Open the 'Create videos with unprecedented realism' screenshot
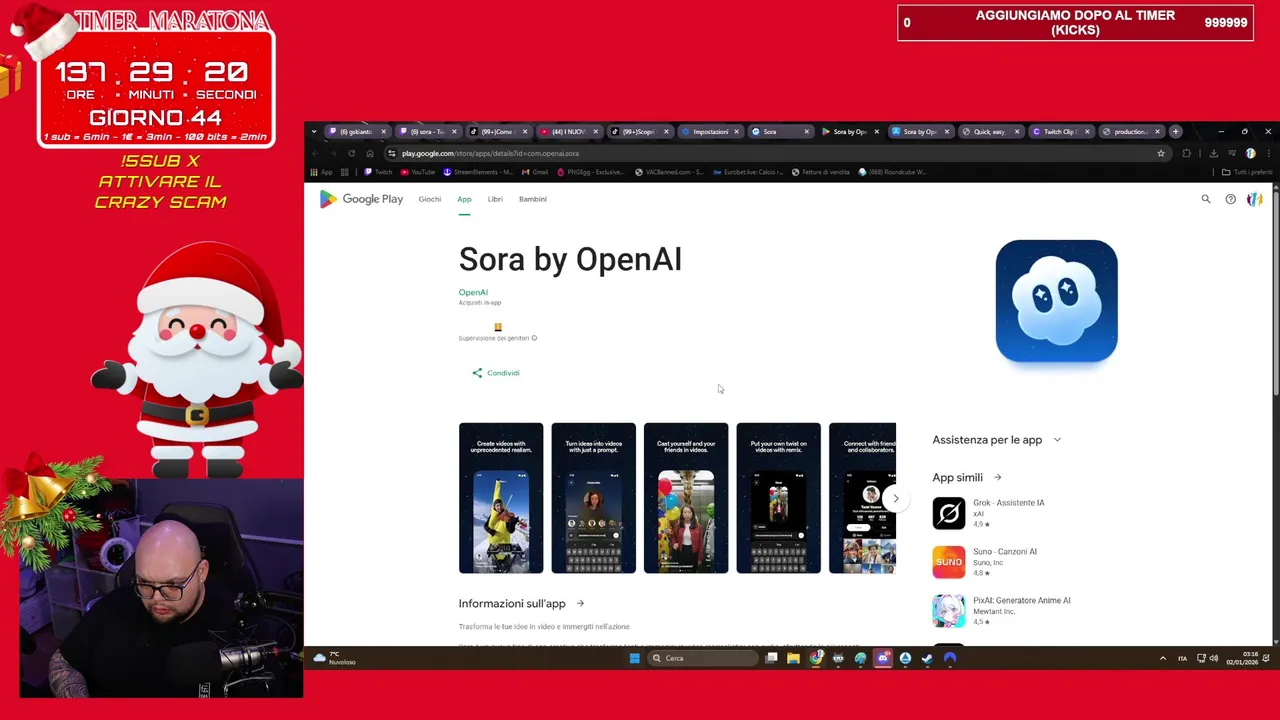This screenshot has width=1280, height=720. pos(501,498)
